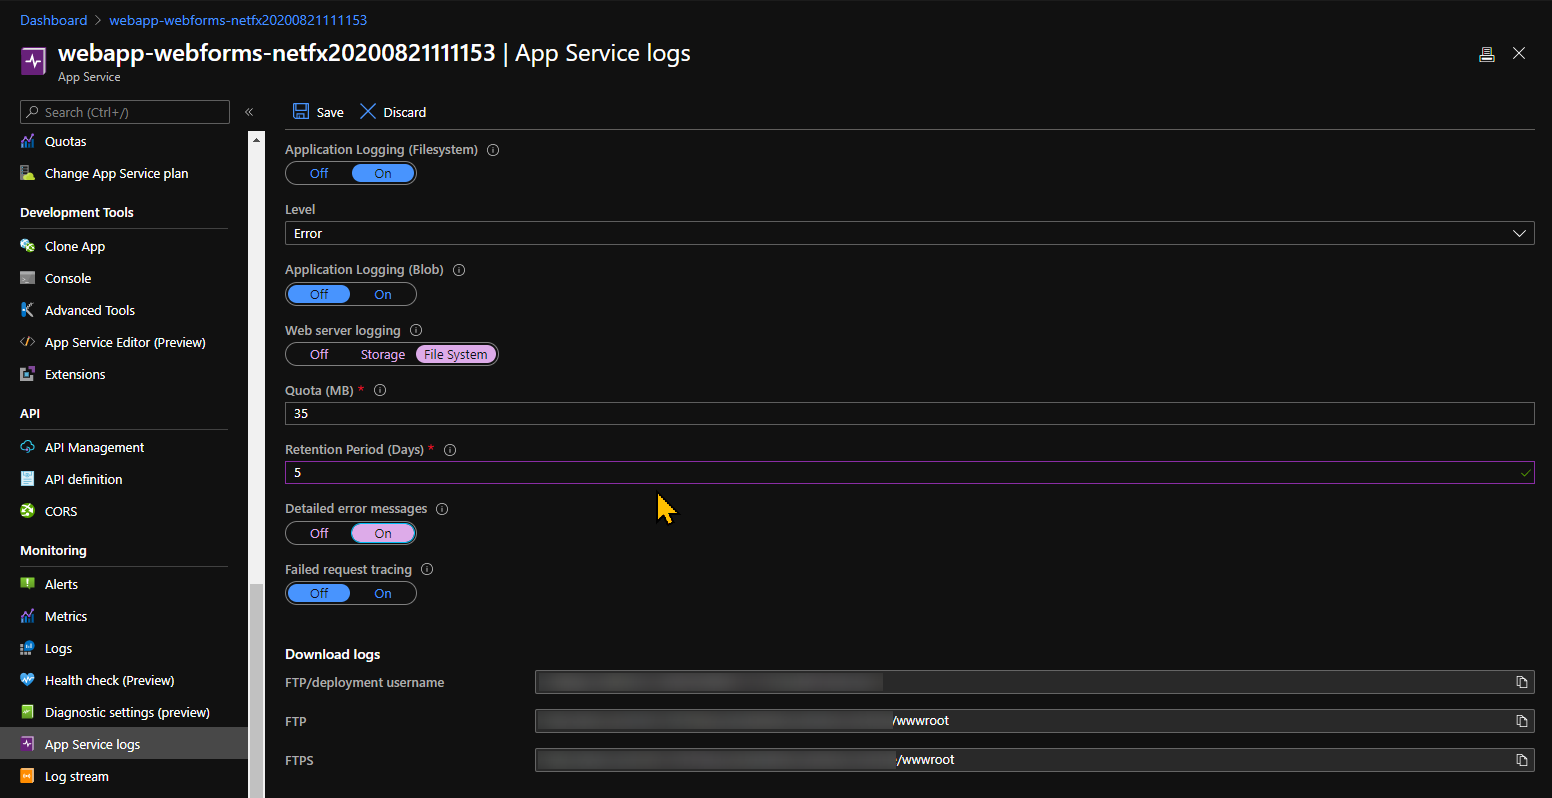1552x798 pixels.
Task: Click the Advanced Tools Kudu icon
Action: point(27,310)
